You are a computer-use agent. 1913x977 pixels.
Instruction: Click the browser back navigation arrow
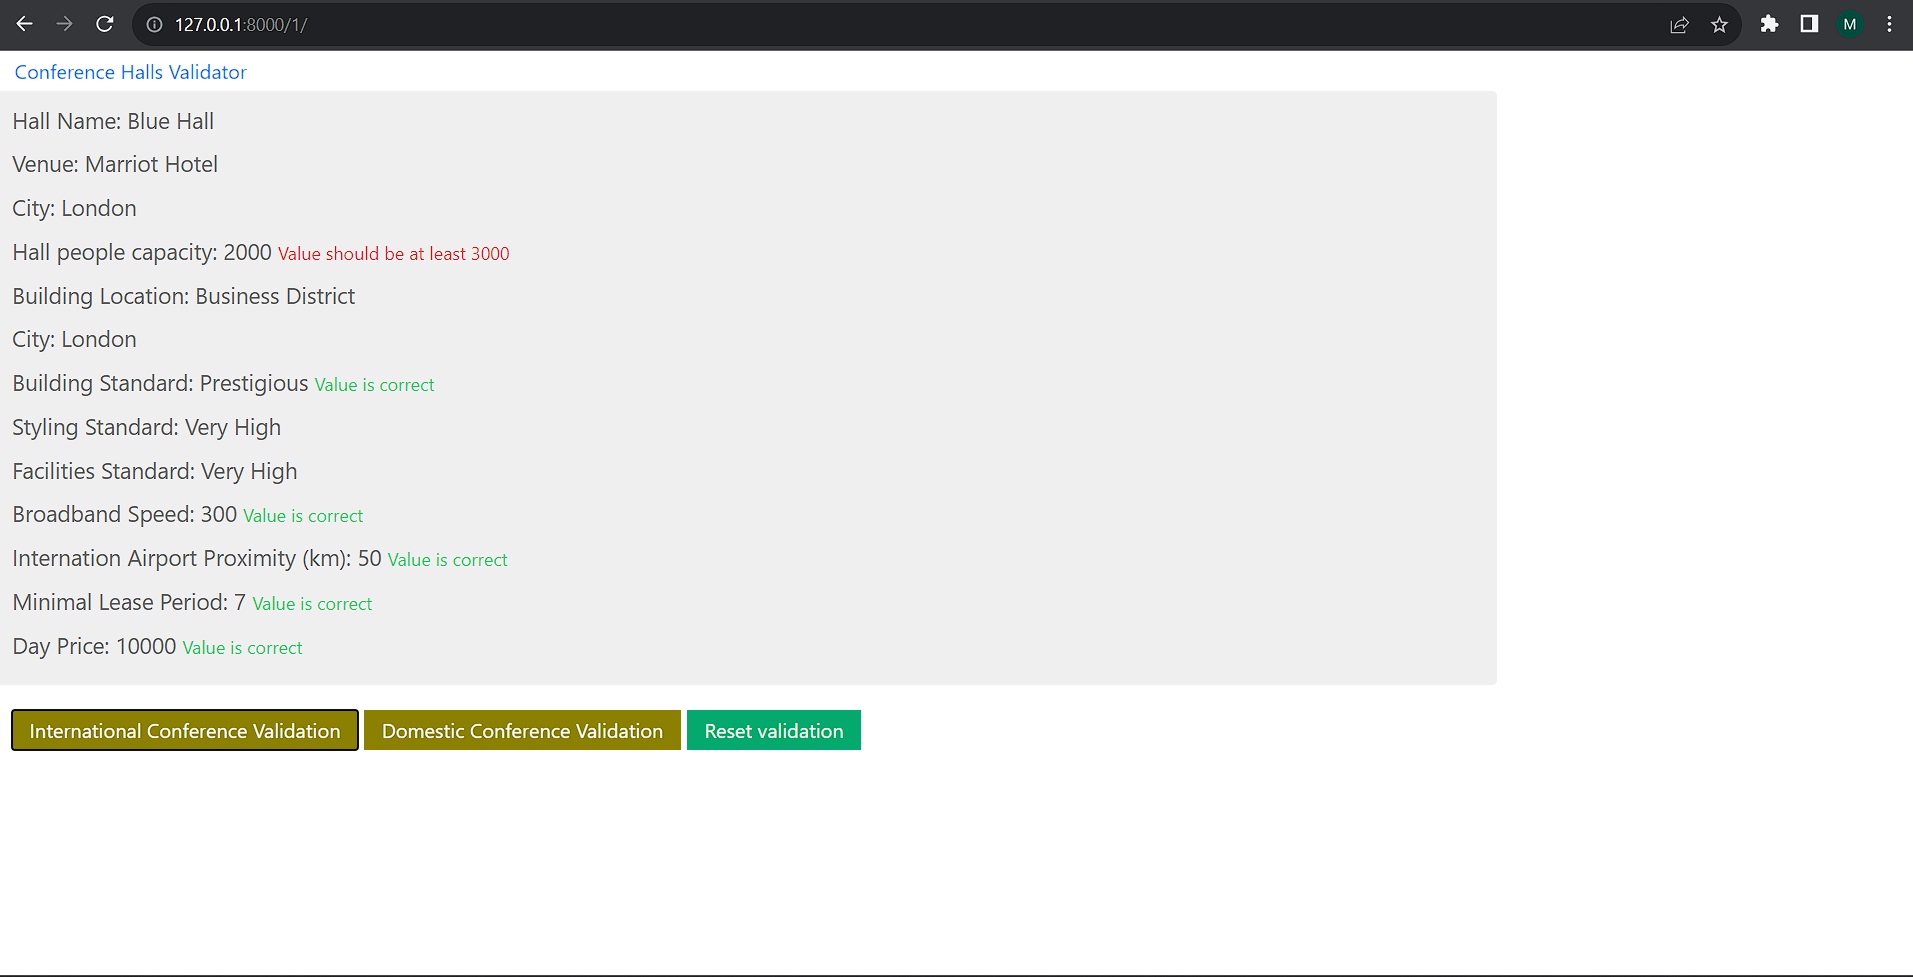pyautogui.click(x=24, y=25)
